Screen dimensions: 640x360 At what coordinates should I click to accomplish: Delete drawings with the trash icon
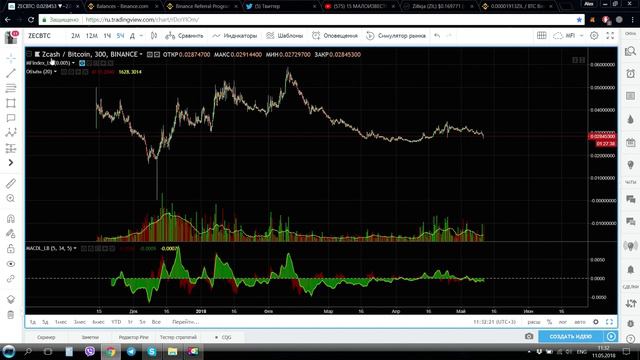point(11,315)
